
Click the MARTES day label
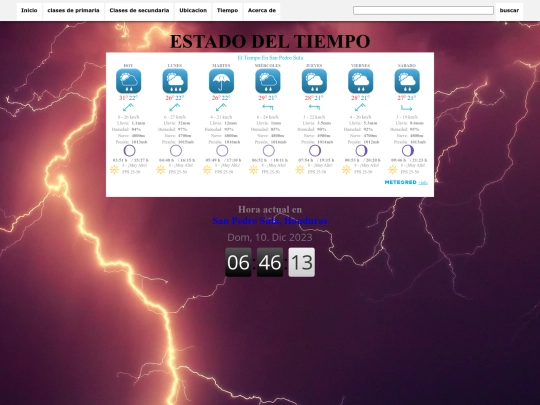[221, 65]
